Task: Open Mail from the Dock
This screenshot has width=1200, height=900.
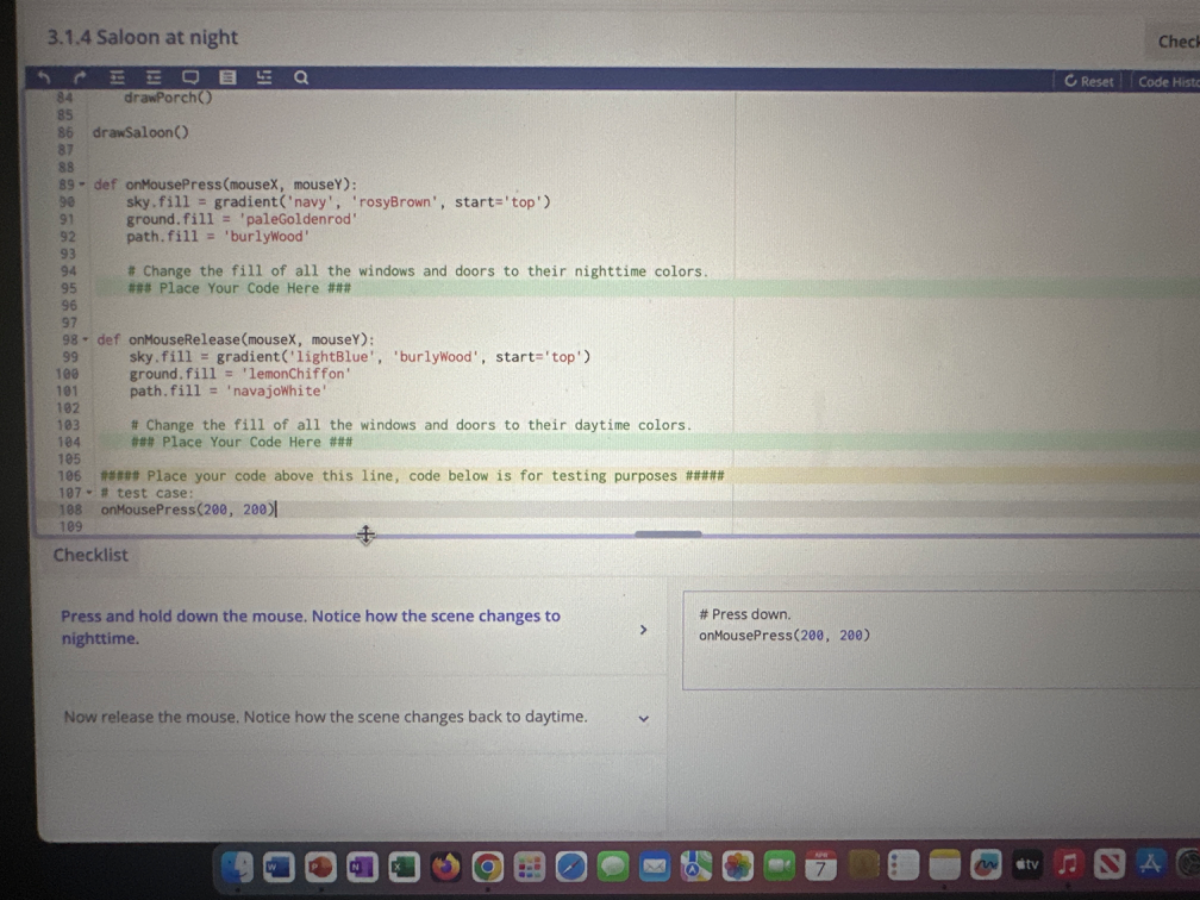Action: click(x=654, y=866)
